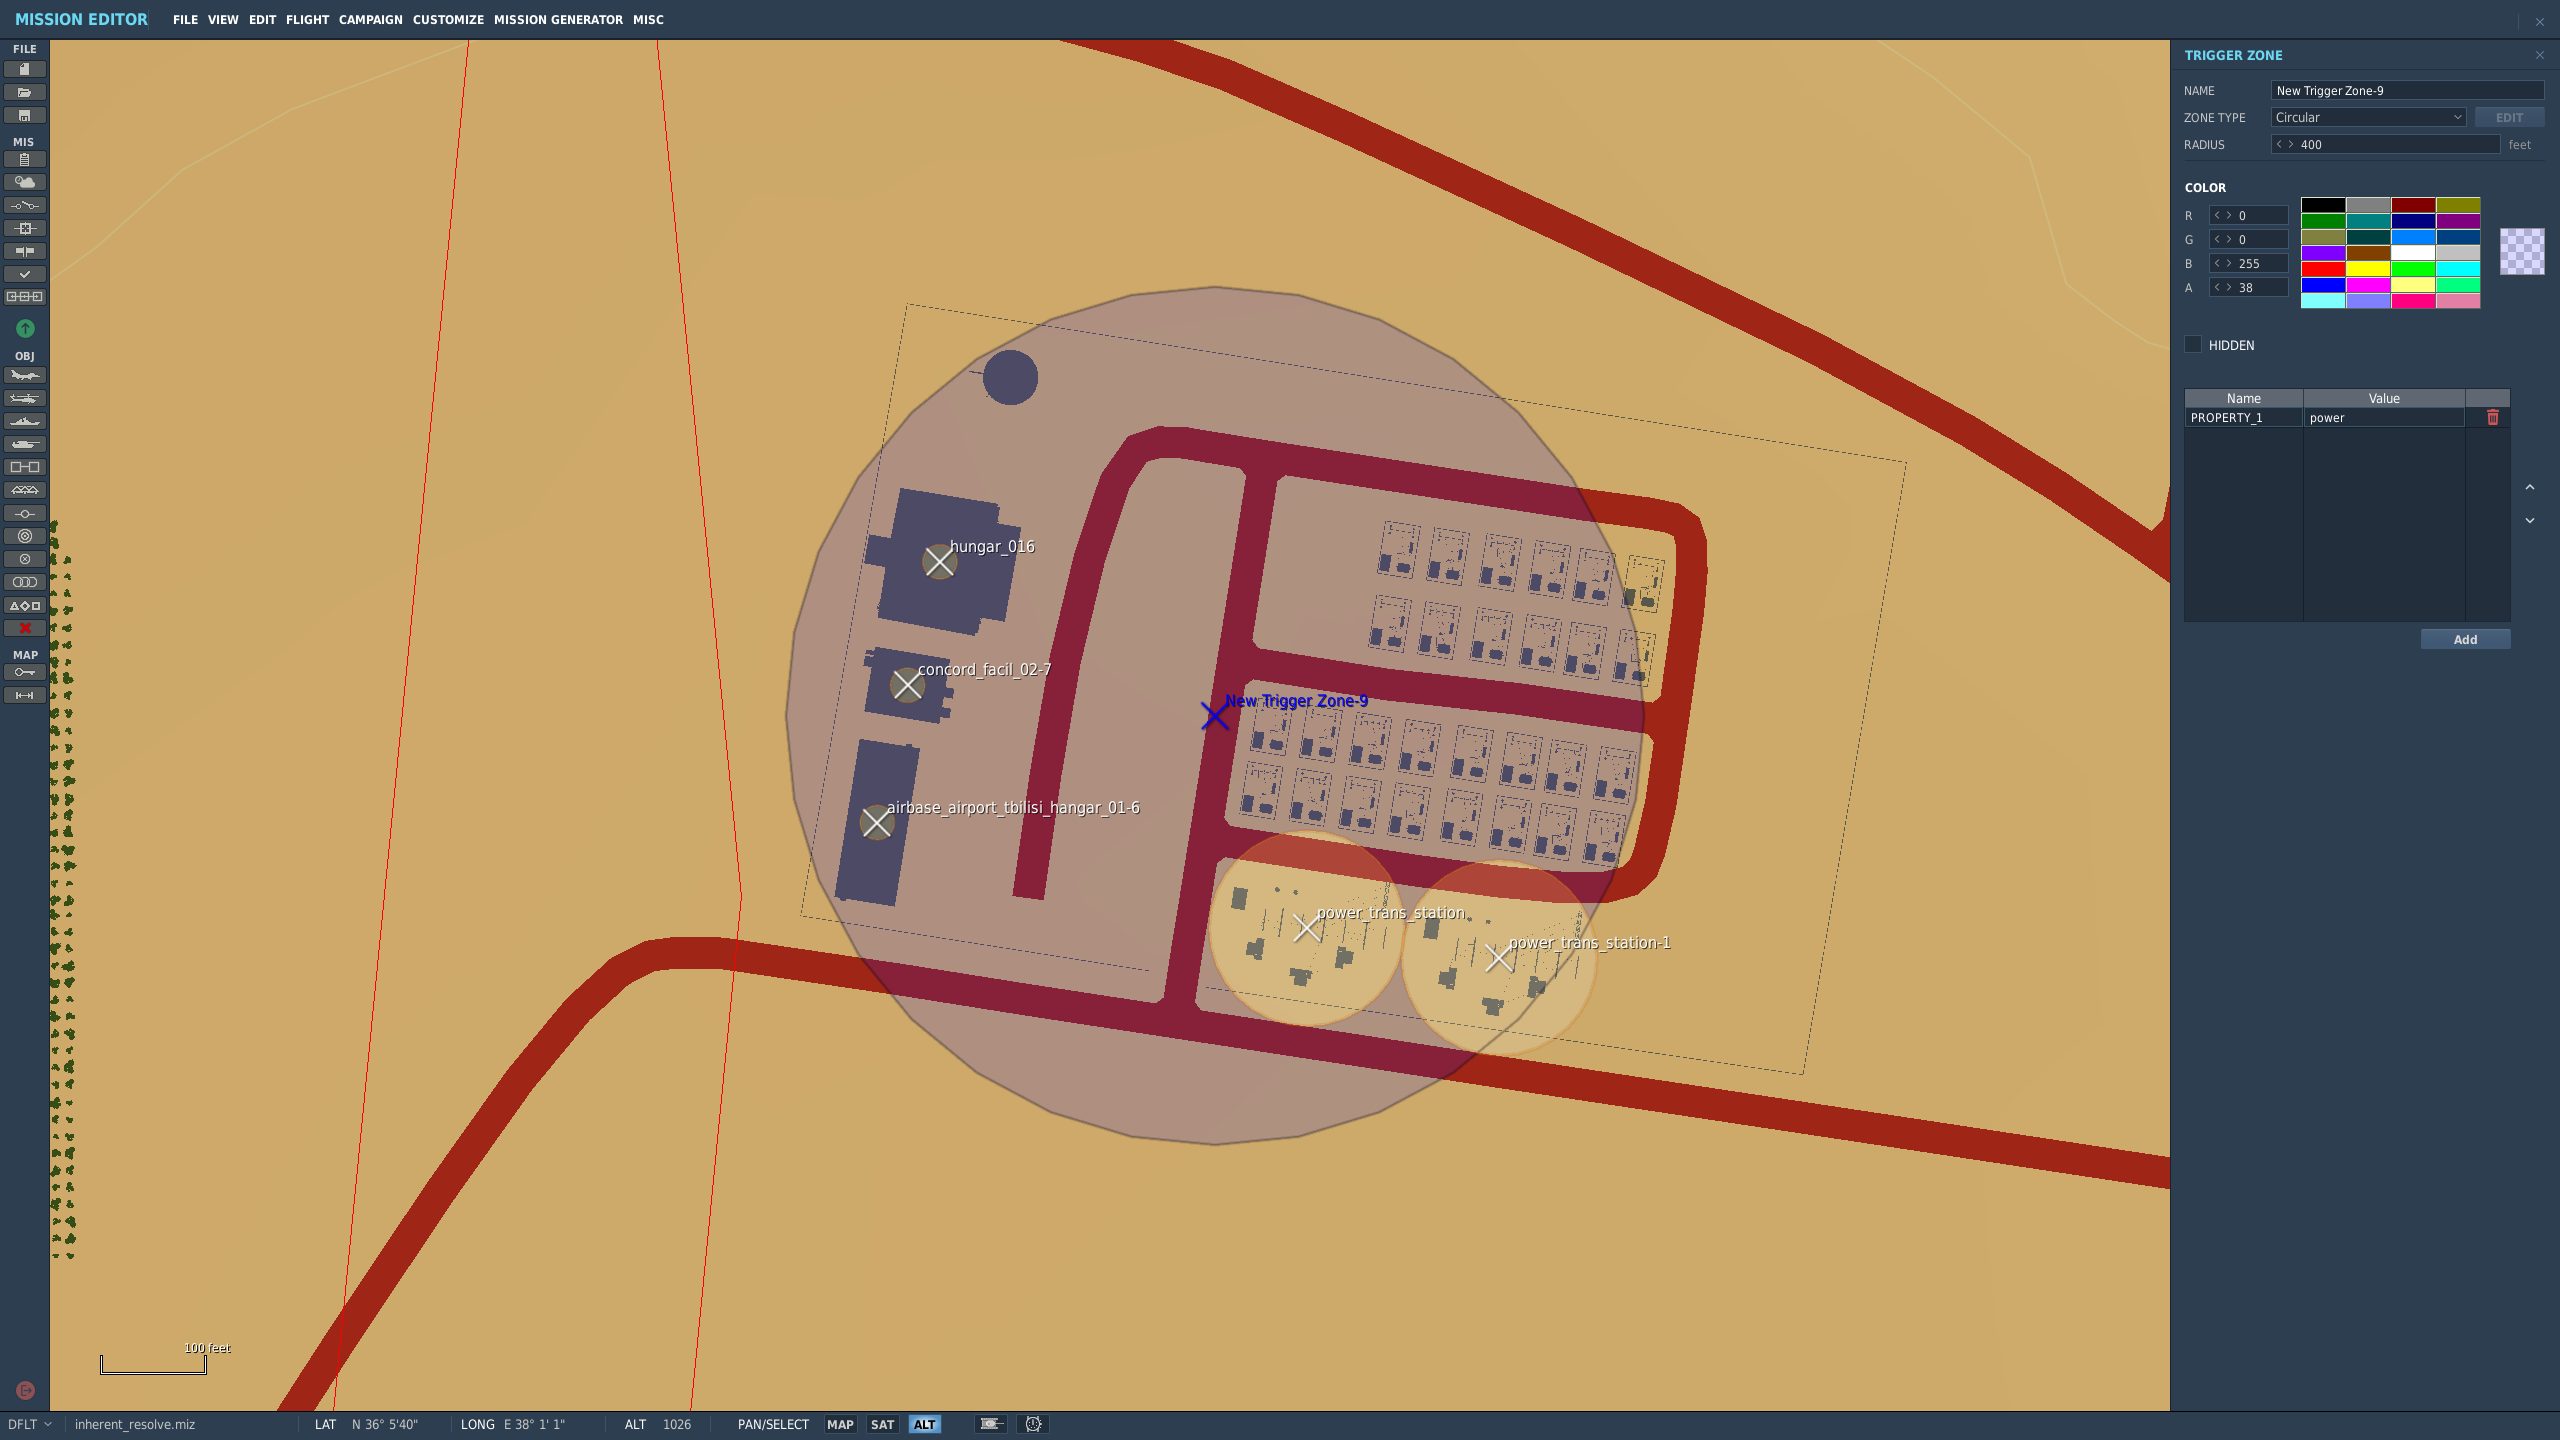2560x1440 pixels.
Task: Click the property list down chevron
Action: pyautogui.click(x=2530, y=521)
